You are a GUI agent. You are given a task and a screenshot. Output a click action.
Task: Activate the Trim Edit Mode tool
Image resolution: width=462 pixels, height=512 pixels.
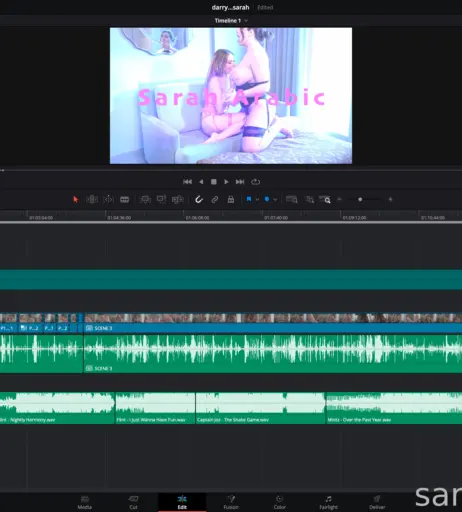[x=92, y=199]
